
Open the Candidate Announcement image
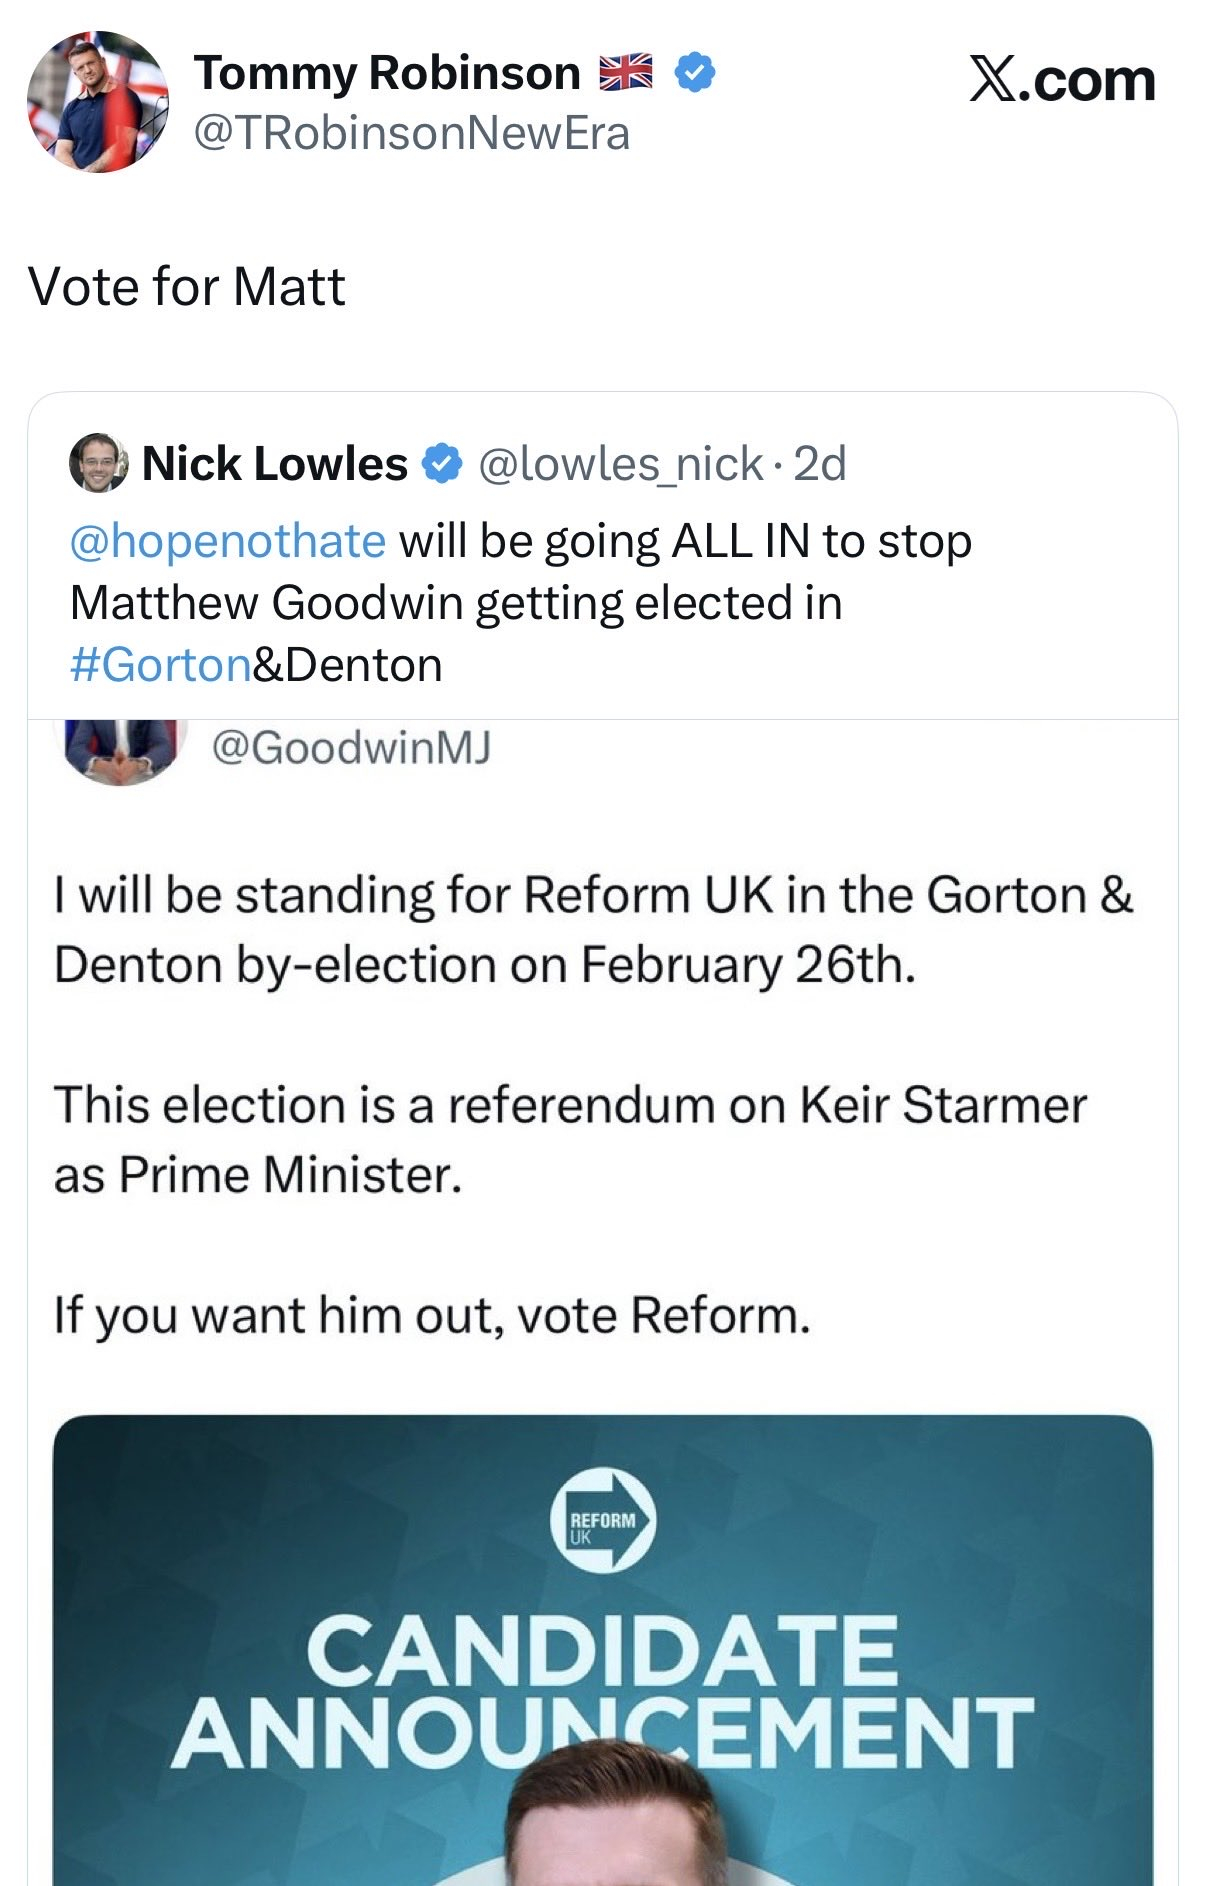tap(603, 1690)
